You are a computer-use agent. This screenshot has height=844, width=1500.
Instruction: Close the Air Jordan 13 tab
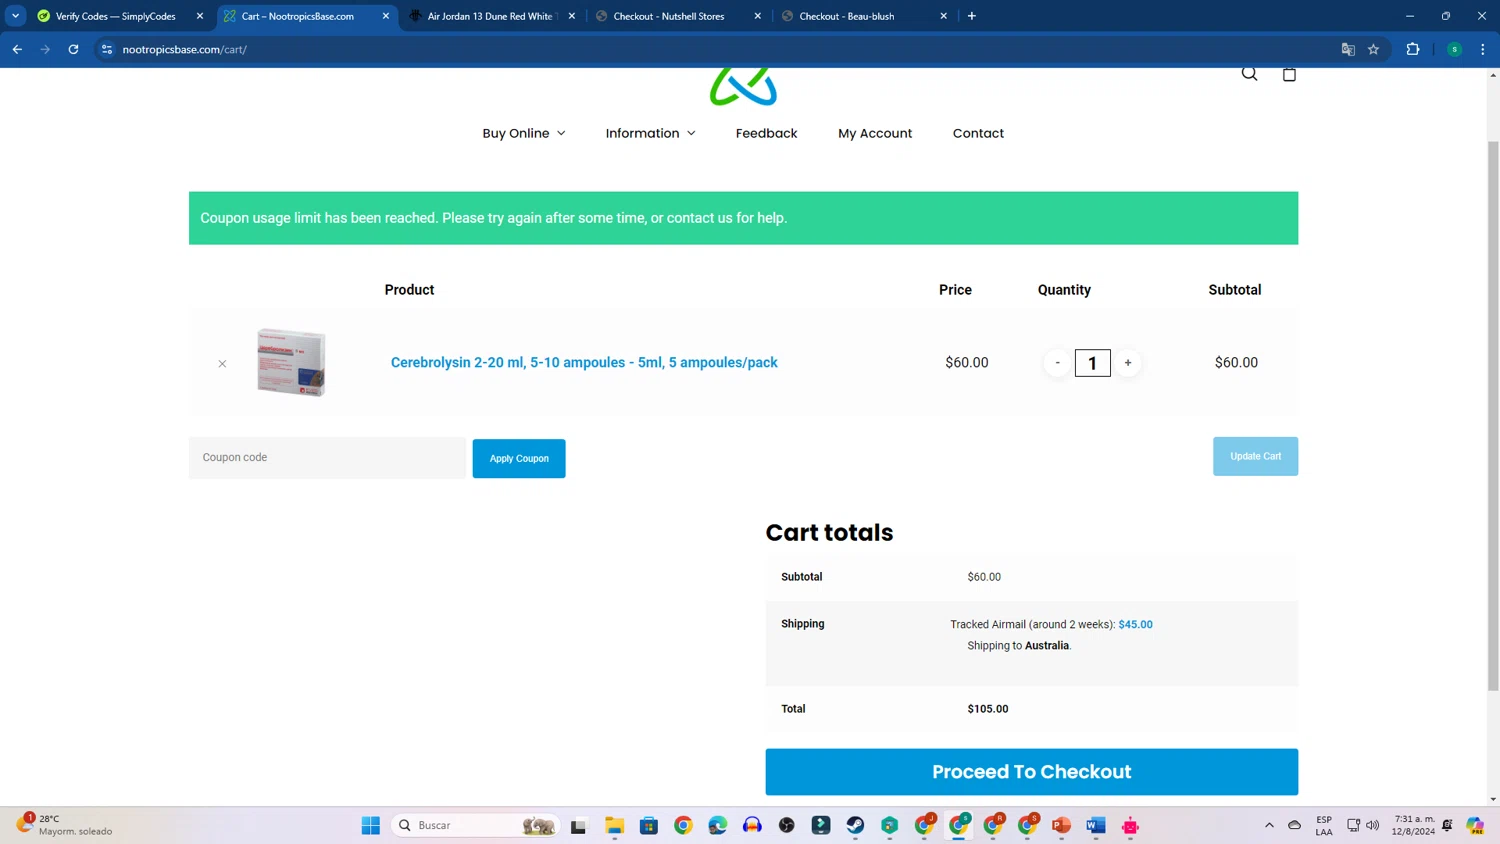pos(572,16)
